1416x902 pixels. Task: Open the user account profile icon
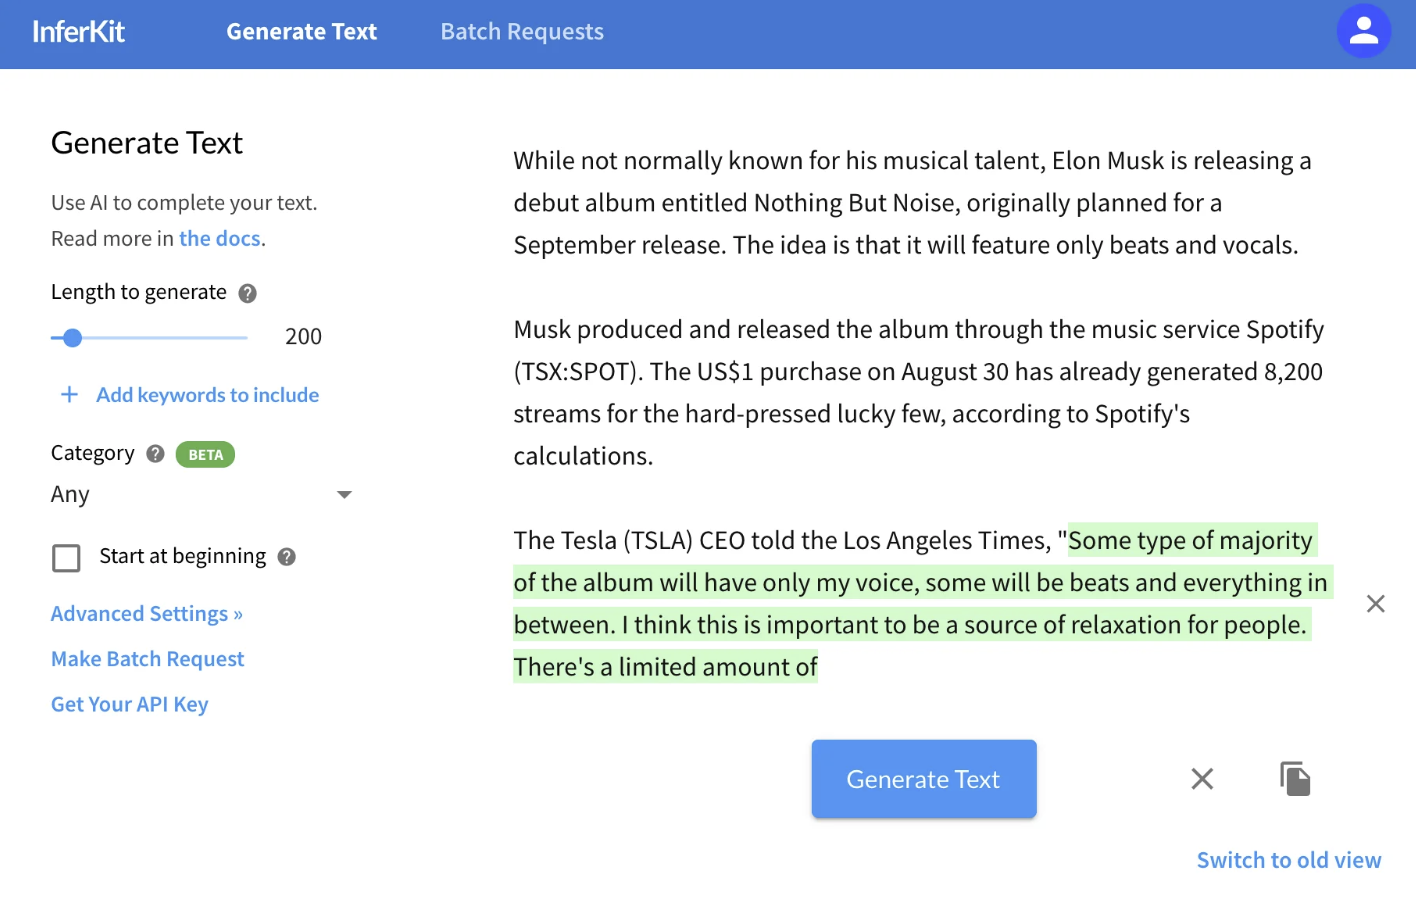click(1363, 31)
